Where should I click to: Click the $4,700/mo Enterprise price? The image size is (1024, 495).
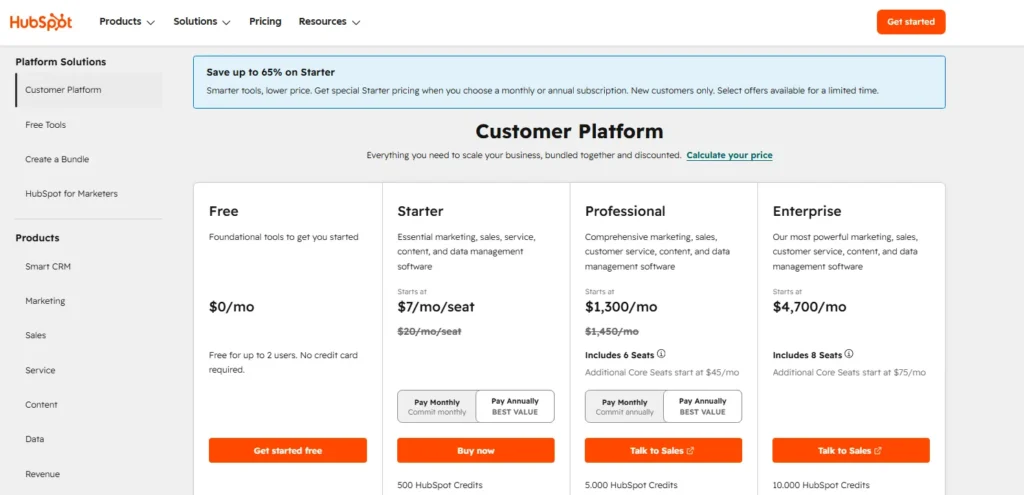tap(809, 306)
